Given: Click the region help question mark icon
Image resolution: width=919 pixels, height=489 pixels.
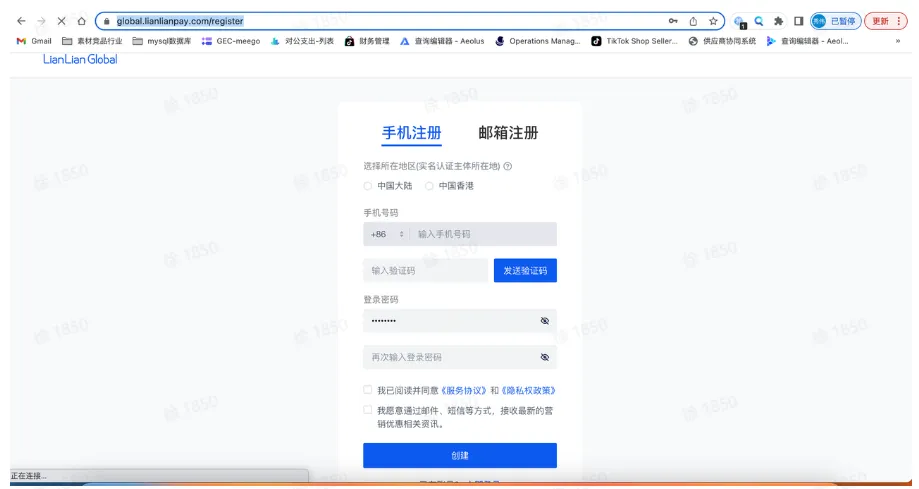Looking at the screenshot, I should (508, 167).
